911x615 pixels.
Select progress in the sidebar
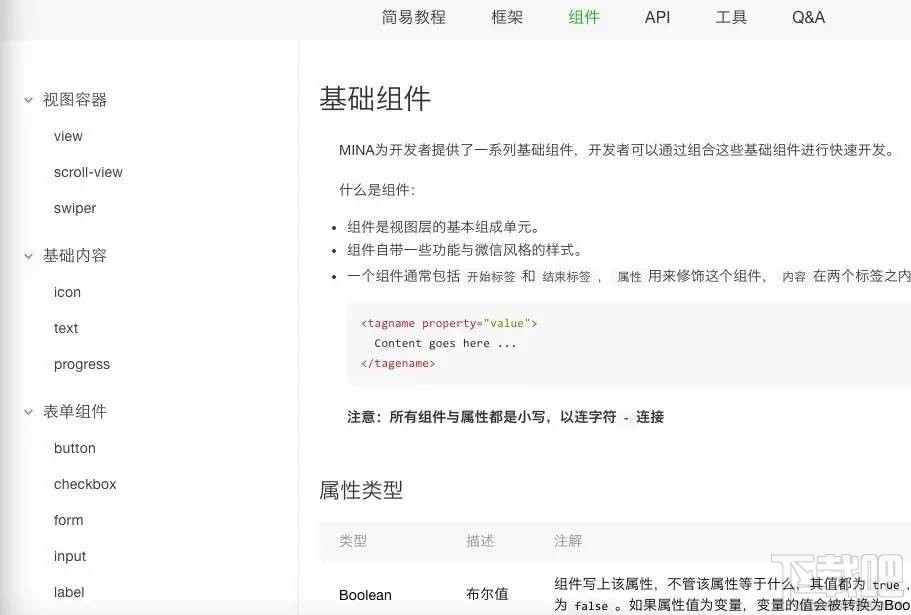pyautogui.click(x=81, y=364)
